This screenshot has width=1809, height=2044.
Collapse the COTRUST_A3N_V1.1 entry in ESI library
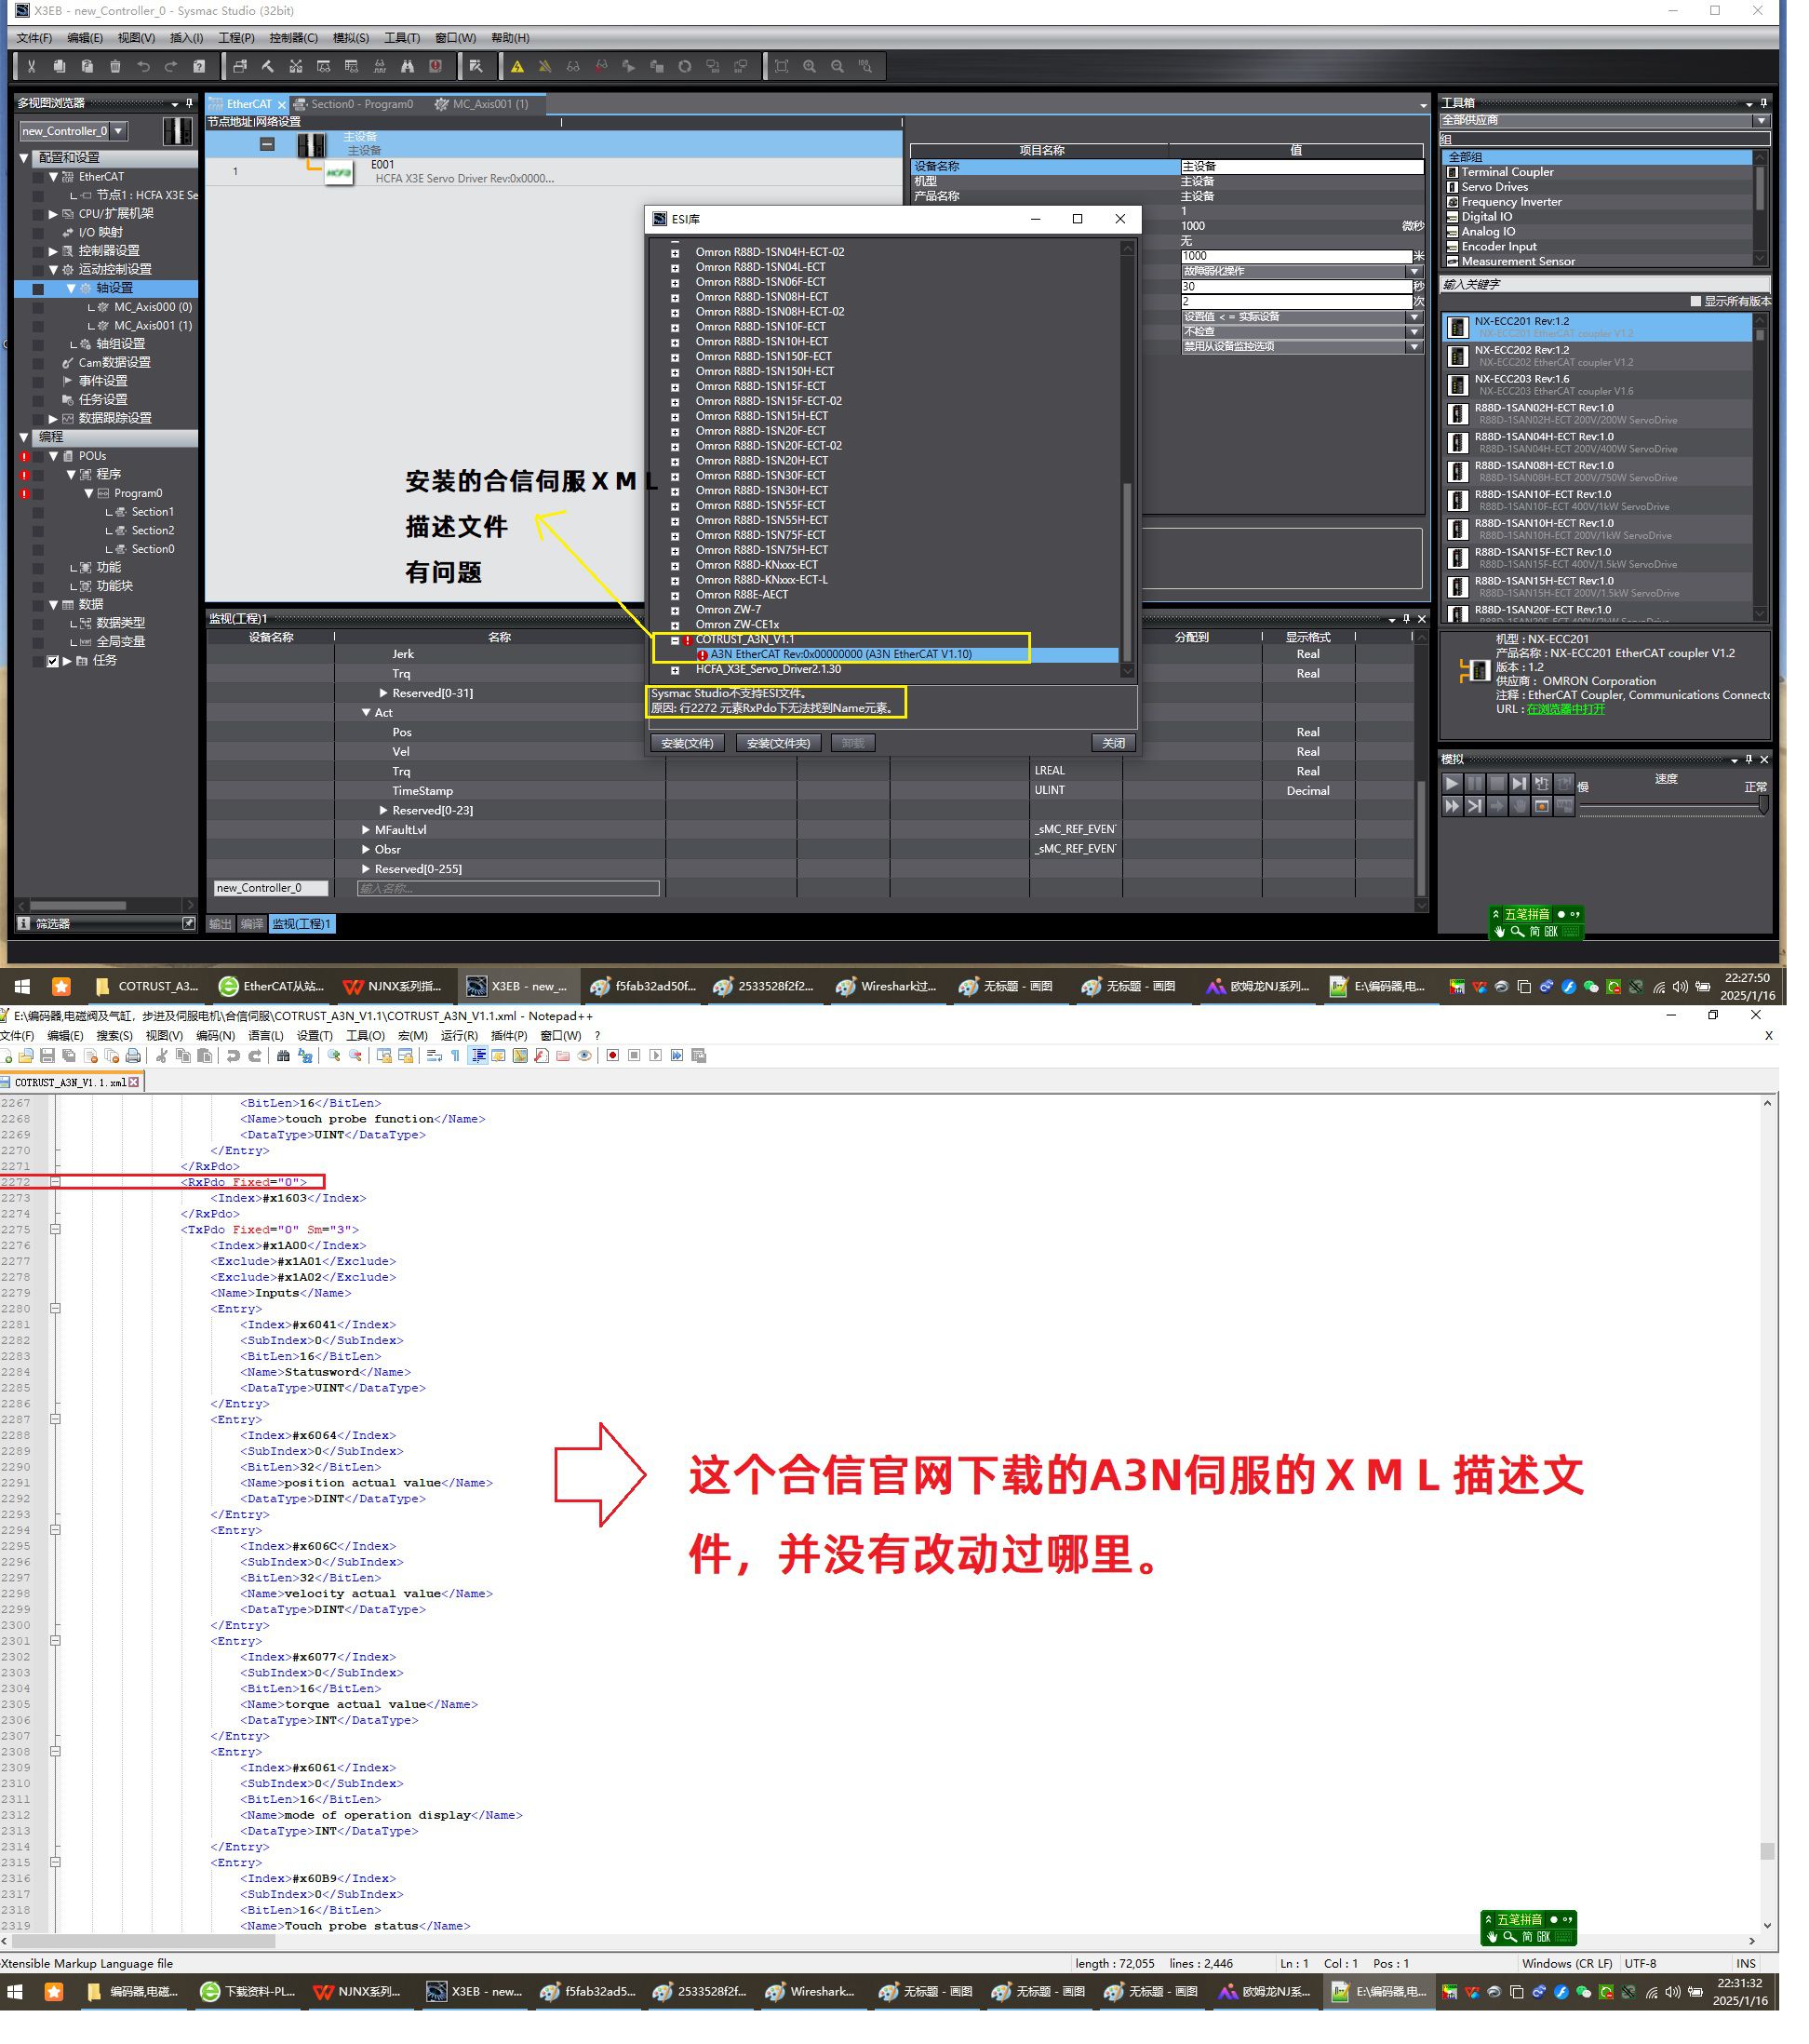675,640
